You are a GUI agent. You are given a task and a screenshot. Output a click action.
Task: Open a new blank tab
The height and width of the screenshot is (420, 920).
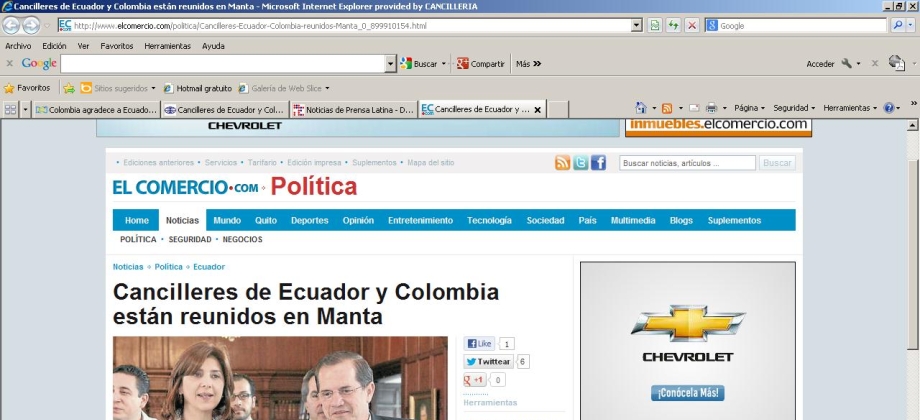(558, 109)
